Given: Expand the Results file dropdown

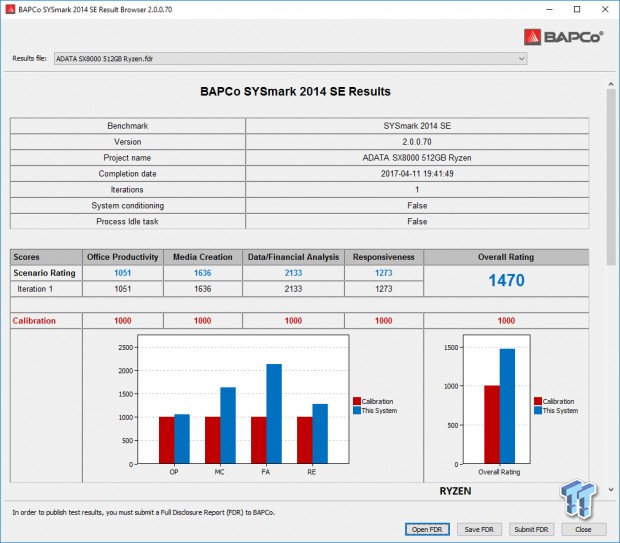Looking at the screenshot, I should pos(519,59).
